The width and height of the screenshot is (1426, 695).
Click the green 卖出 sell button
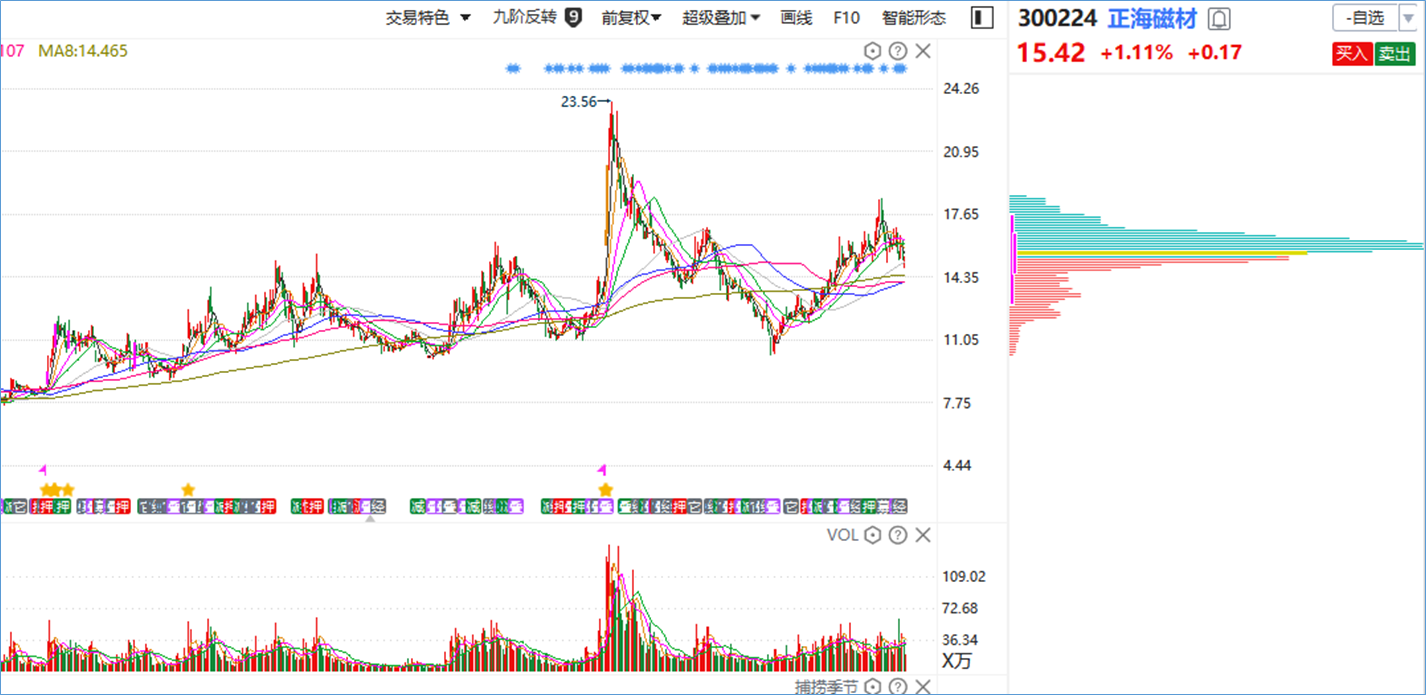(x=1393, y=54)
